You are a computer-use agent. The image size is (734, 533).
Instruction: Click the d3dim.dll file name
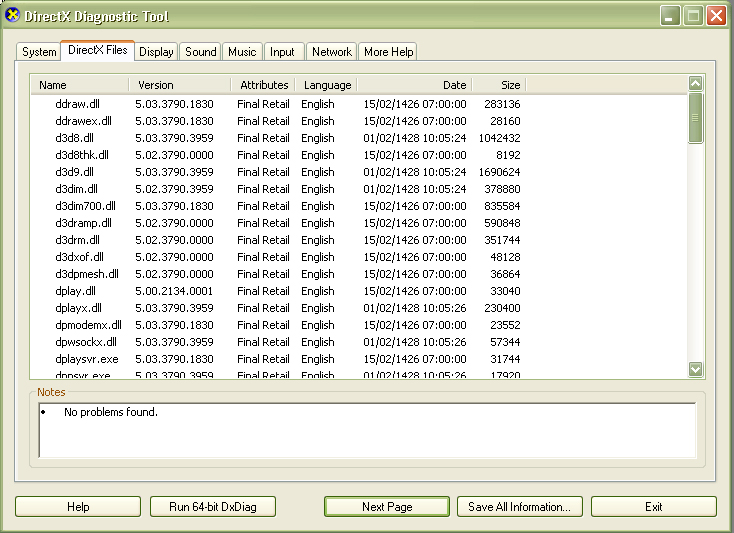[76, 189]
